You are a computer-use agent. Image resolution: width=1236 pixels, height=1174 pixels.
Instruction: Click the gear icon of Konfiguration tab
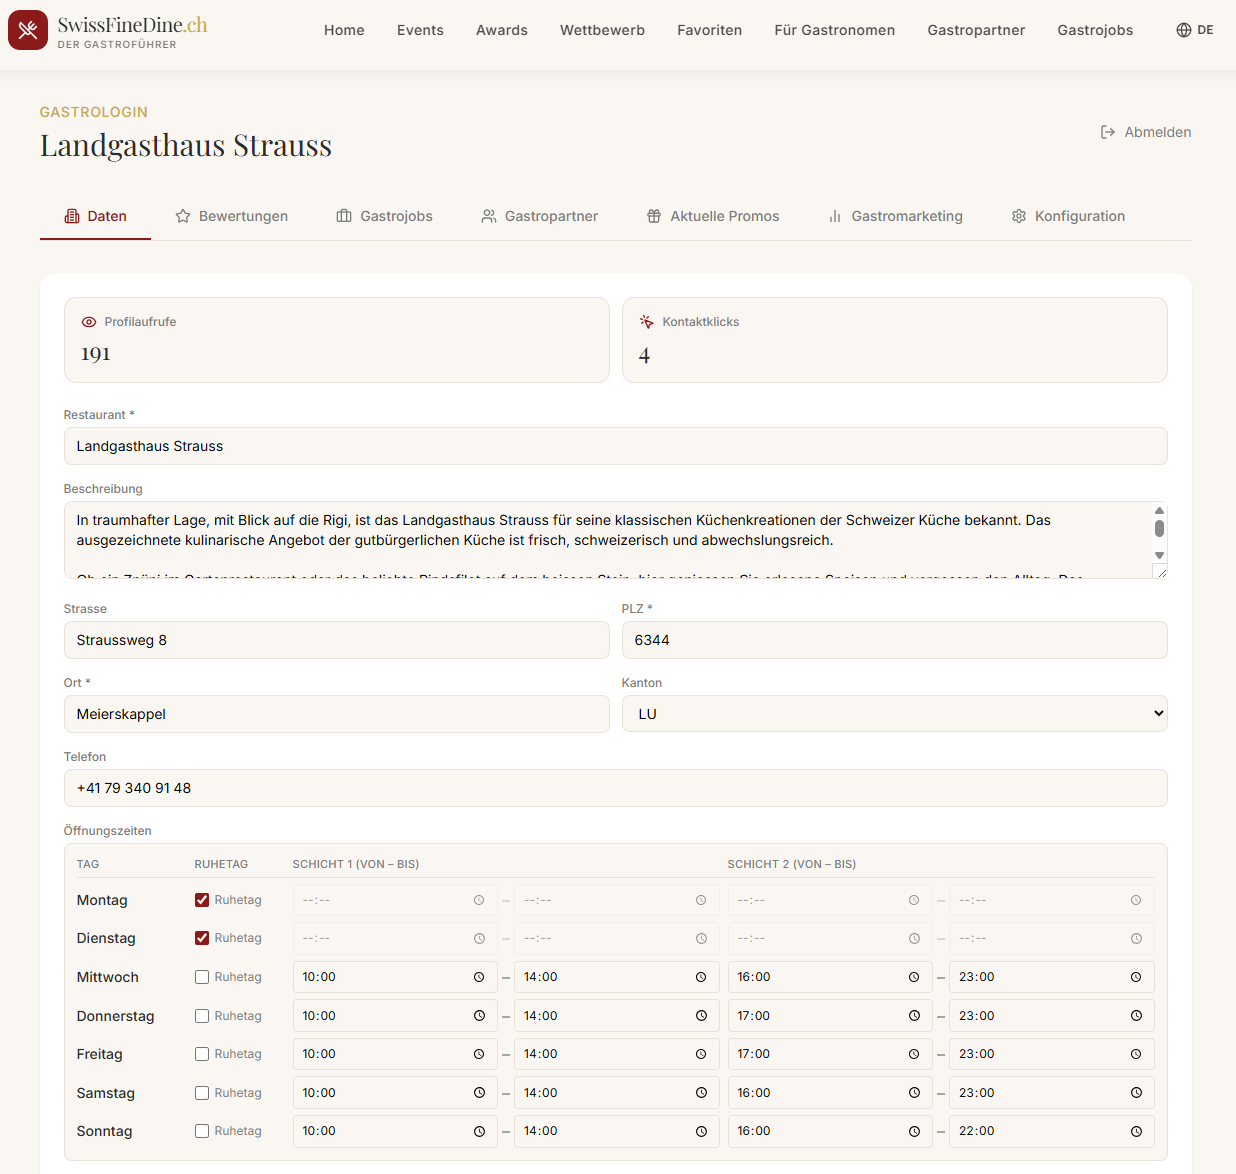click(x=1019, y=216)
